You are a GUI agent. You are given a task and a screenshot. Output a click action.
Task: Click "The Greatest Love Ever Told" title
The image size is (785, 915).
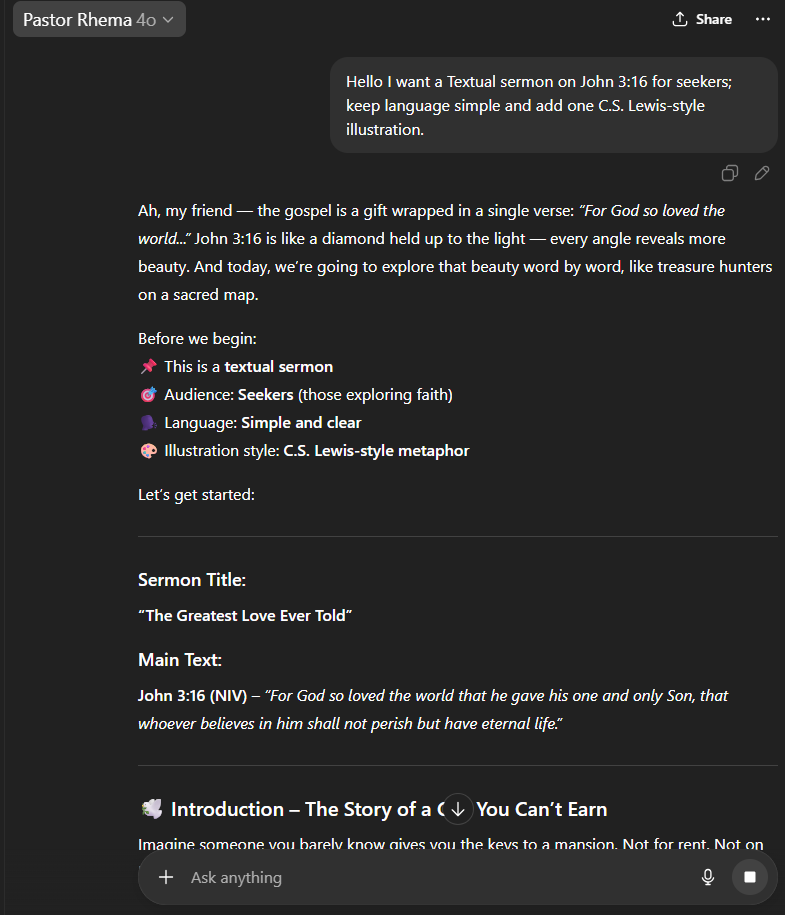[x=245, y=616]
